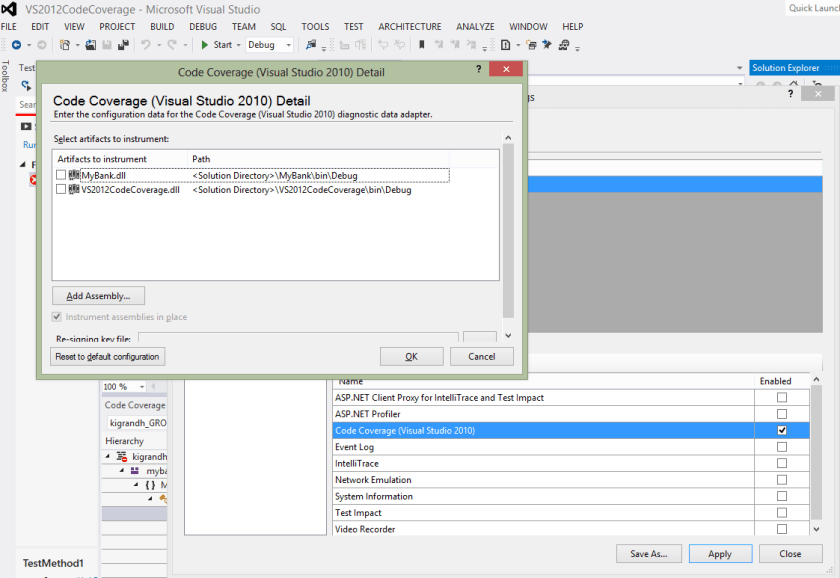840x578 pixels.
Task: Click the Redo toolbar icon
Action: [x=171, y=44]
